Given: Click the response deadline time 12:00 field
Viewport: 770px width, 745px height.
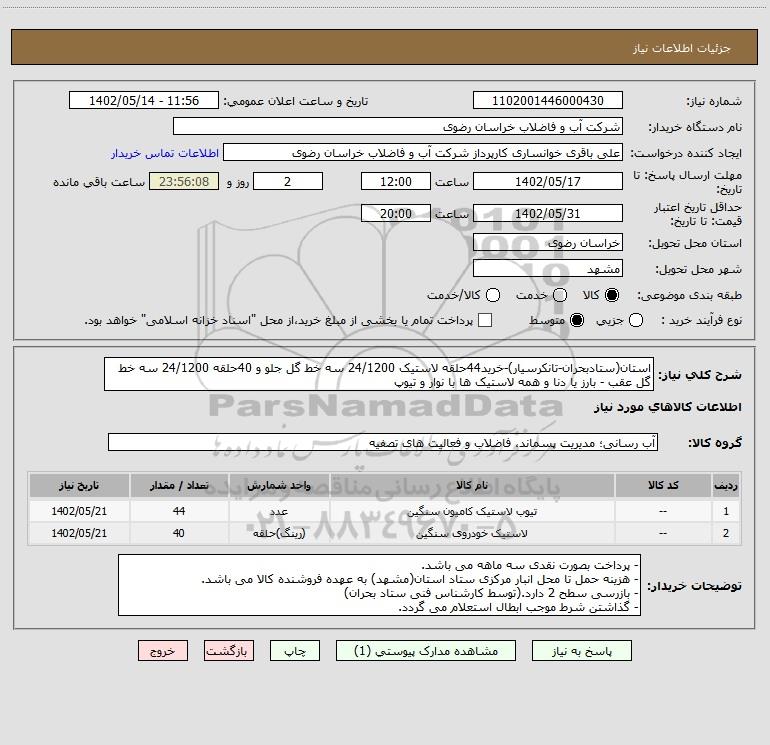Looking at the screenshot, I should click(x=396, y=182).
